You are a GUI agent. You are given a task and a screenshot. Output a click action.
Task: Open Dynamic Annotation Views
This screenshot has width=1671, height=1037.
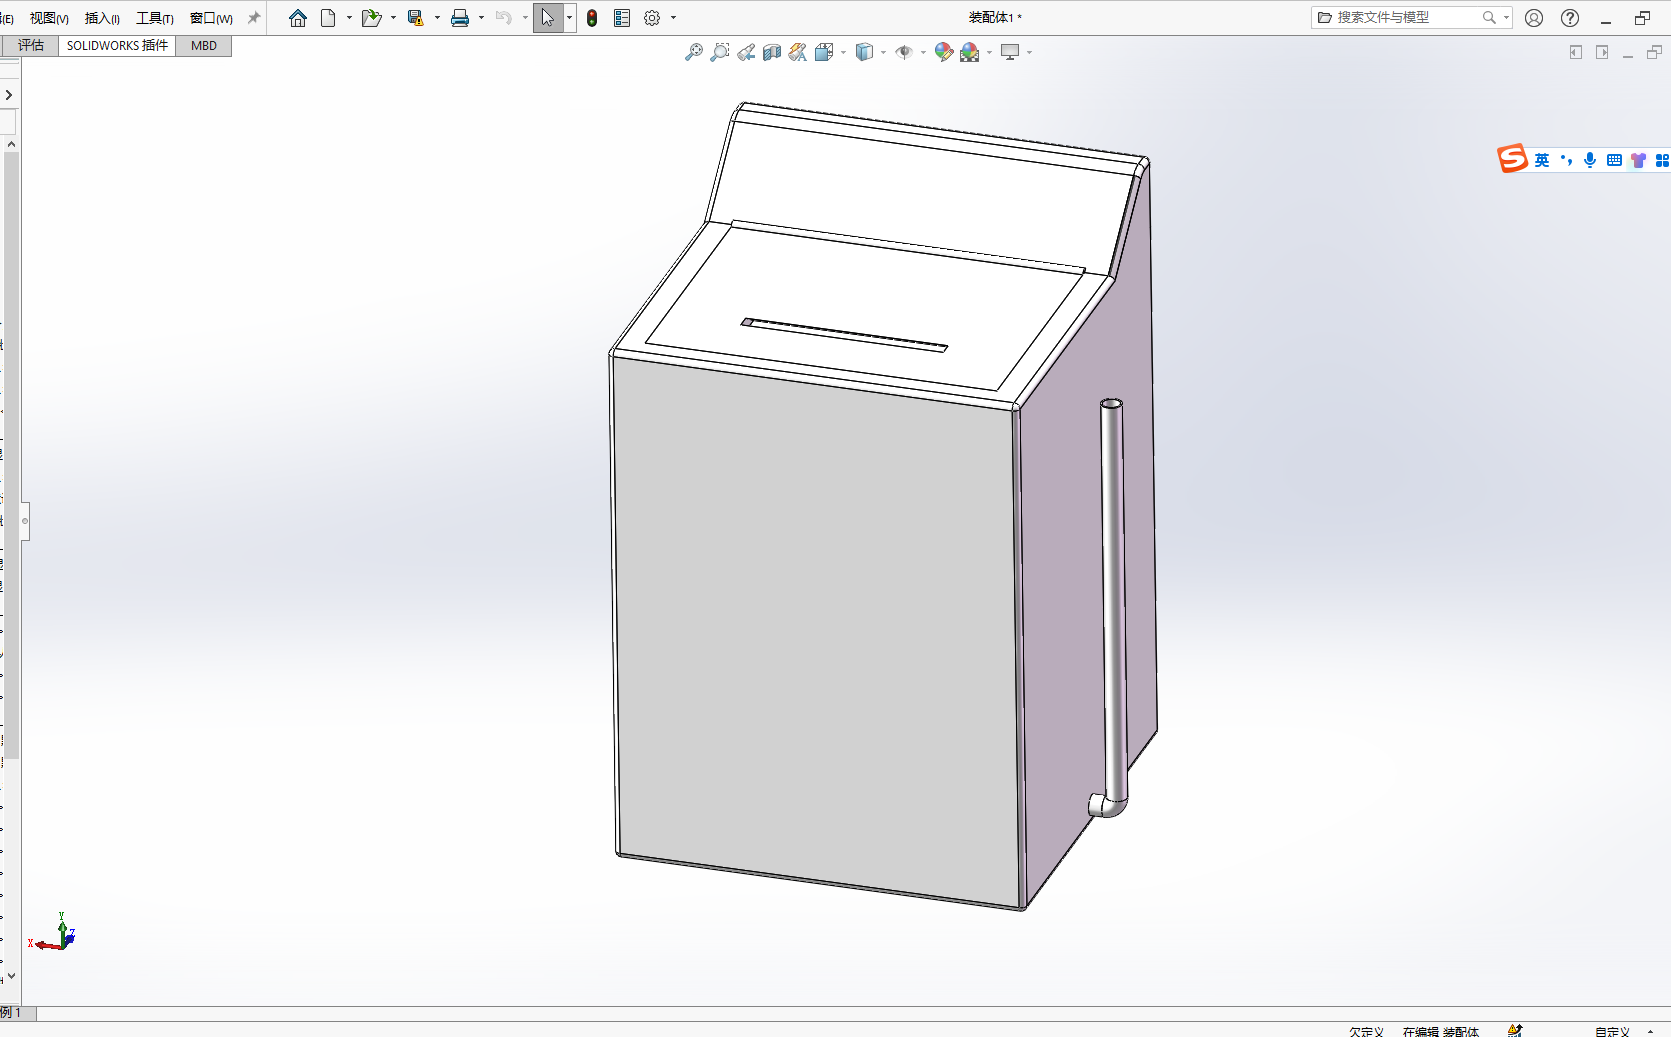(798, 52)
